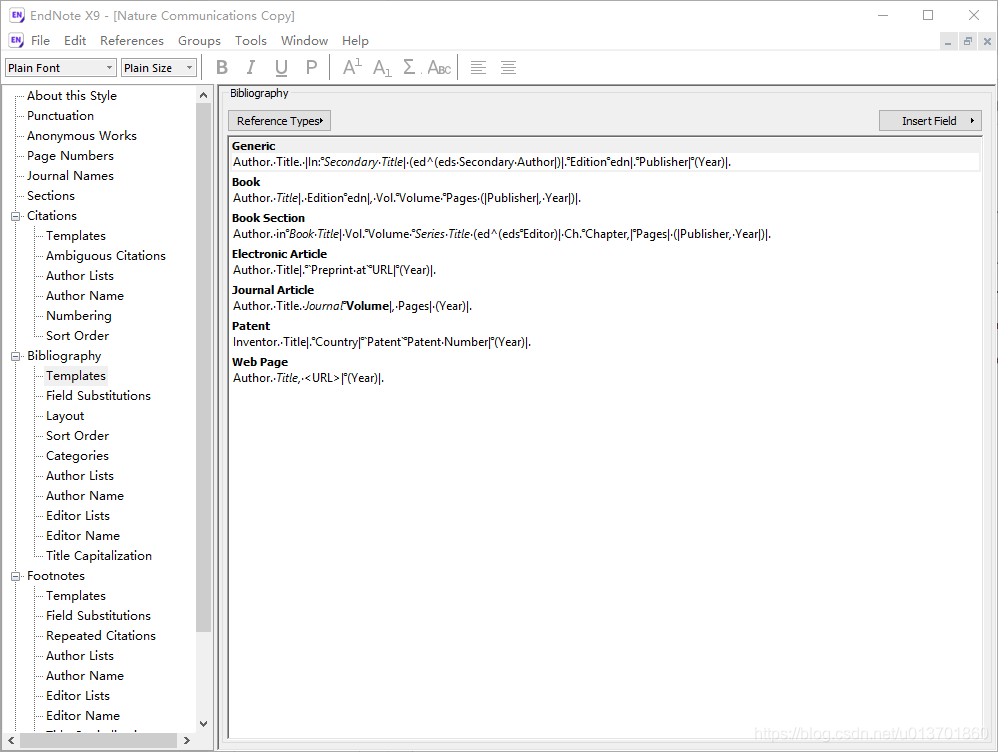Toggle Bold formatting in toolbar
The height and width of the screenshot is (752, 998).
(221, 67)
